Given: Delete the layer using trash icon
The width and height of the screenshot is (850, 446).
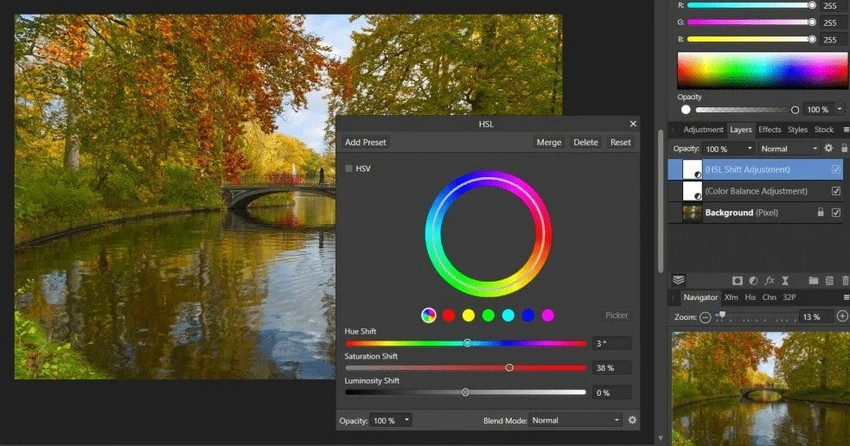Looking at the screenshot, I should tap(845, 280).
